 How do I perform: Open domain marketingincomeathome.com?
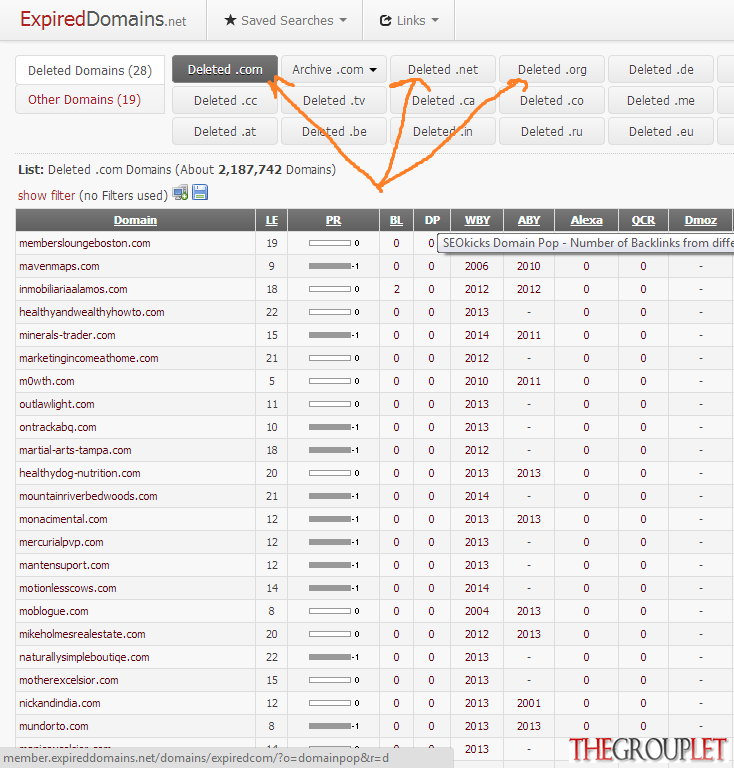[89, 358]
